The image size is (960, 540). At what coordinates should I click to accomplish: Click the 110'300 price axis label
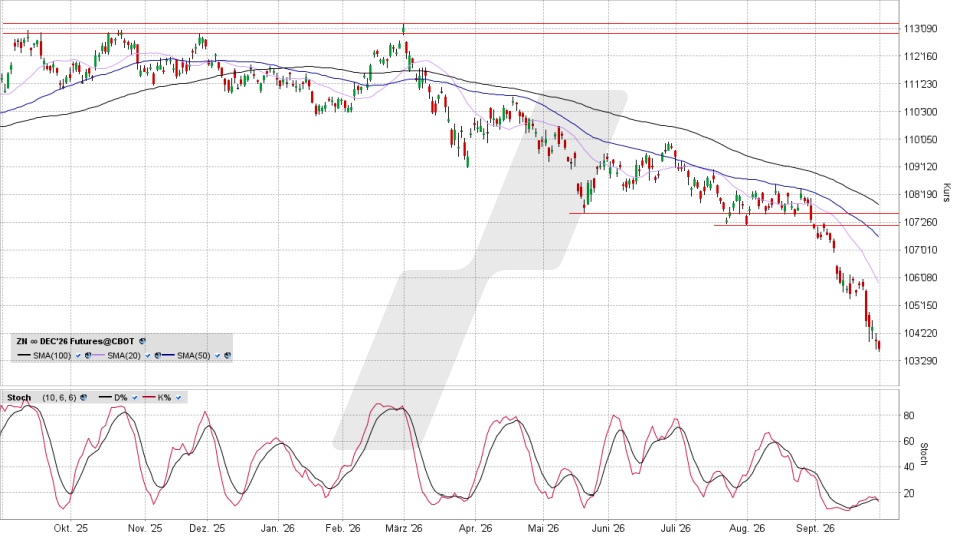coord(920,112)
